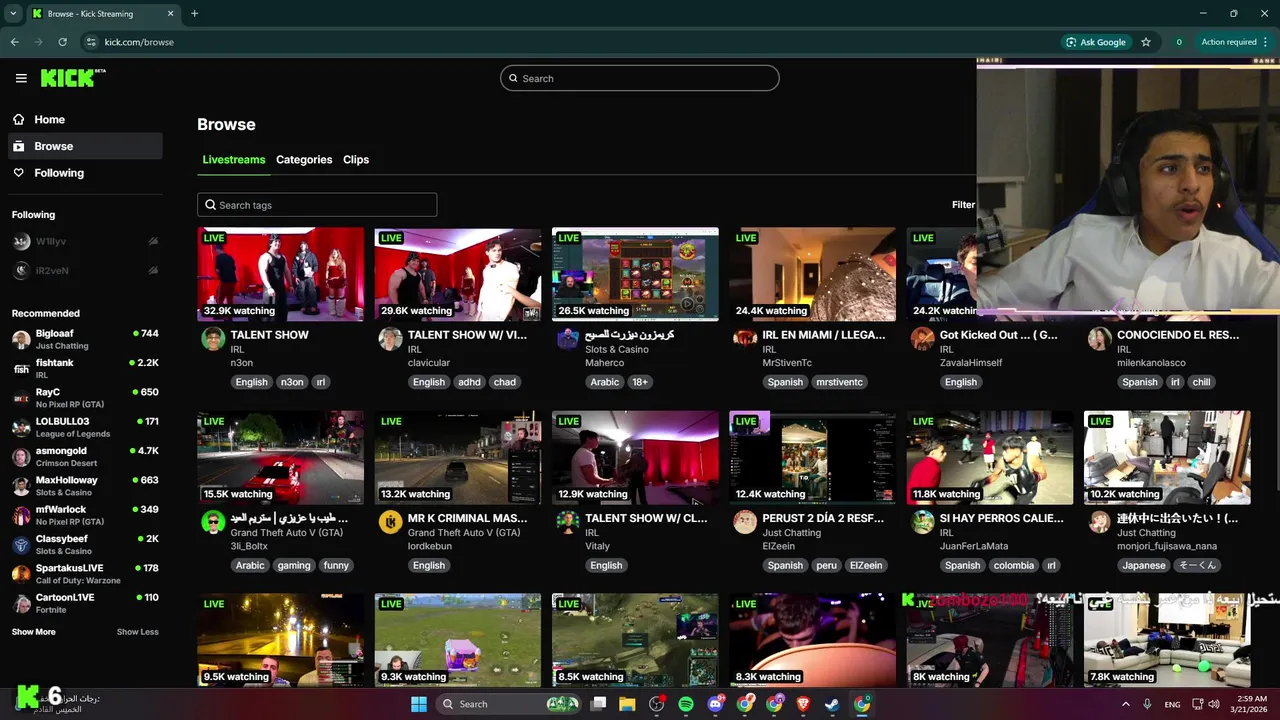Switch to the Categories tab
This screenshot has height=720, width=1280.
click(304, 160)
